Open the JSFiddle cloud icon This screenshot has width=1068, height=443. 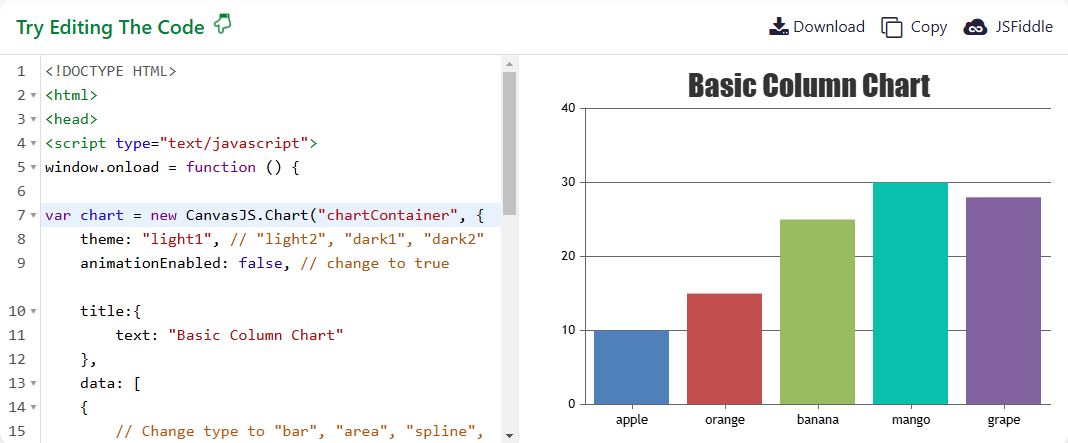coord(975,27)
